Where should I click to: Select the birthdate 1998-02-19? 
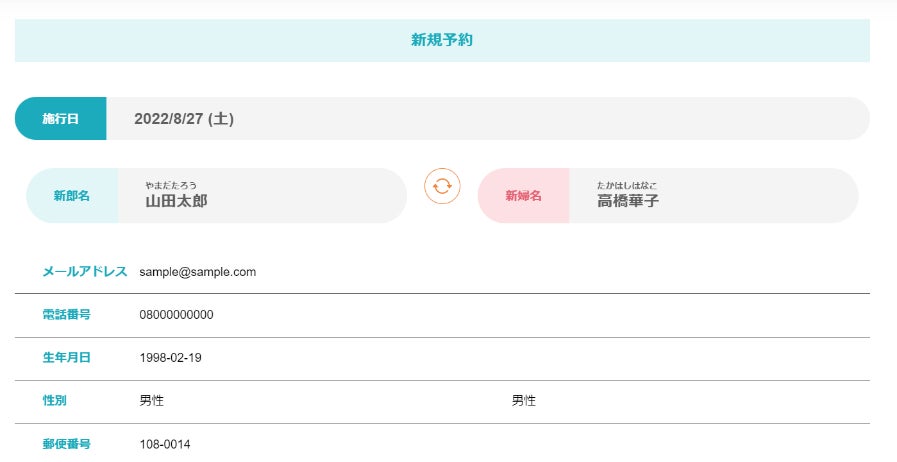171,358
